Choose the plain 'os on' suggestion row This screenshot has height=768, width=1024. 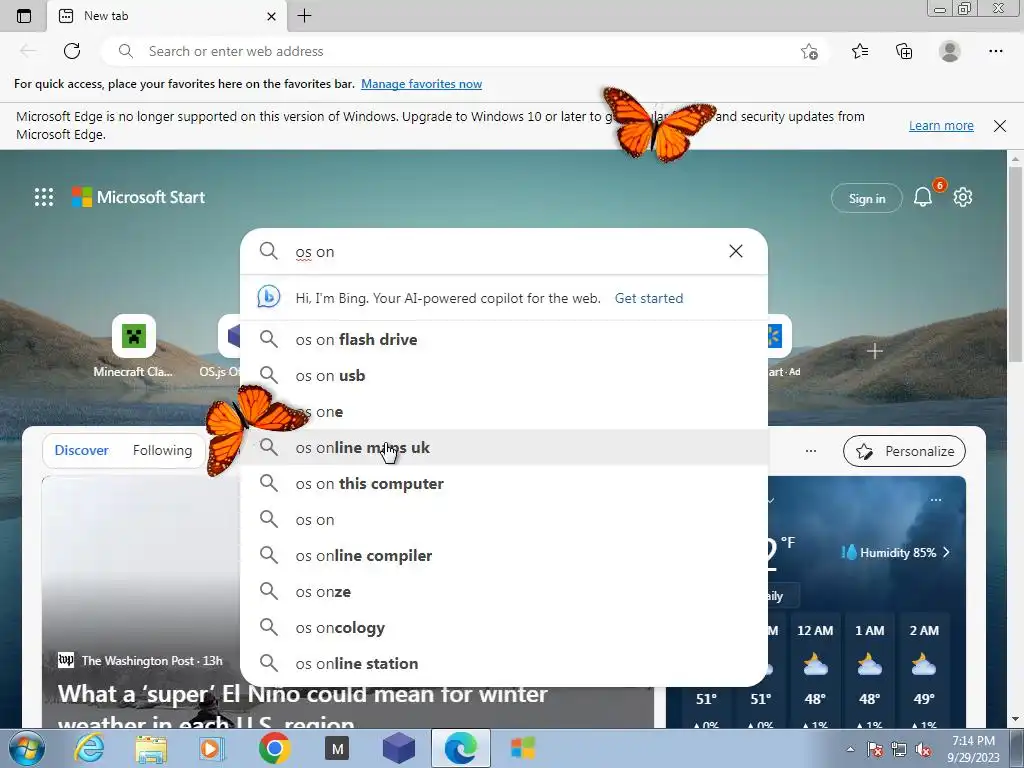[x=504, y=519]
